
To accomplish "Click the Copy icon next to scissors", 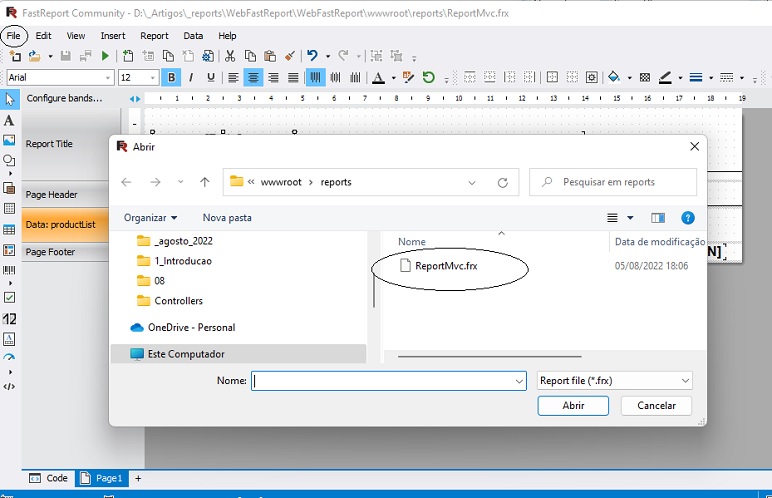I will pos(250,56).
